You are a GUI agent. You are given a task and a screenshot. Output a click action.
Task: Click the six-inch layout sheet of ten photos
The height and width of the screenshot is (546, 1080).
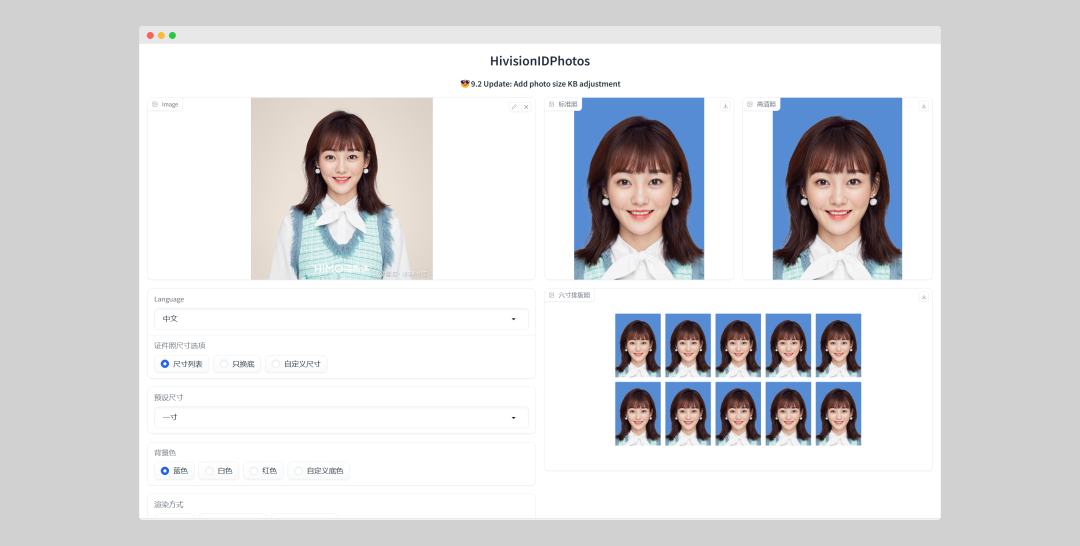click(x=738, y=379)
